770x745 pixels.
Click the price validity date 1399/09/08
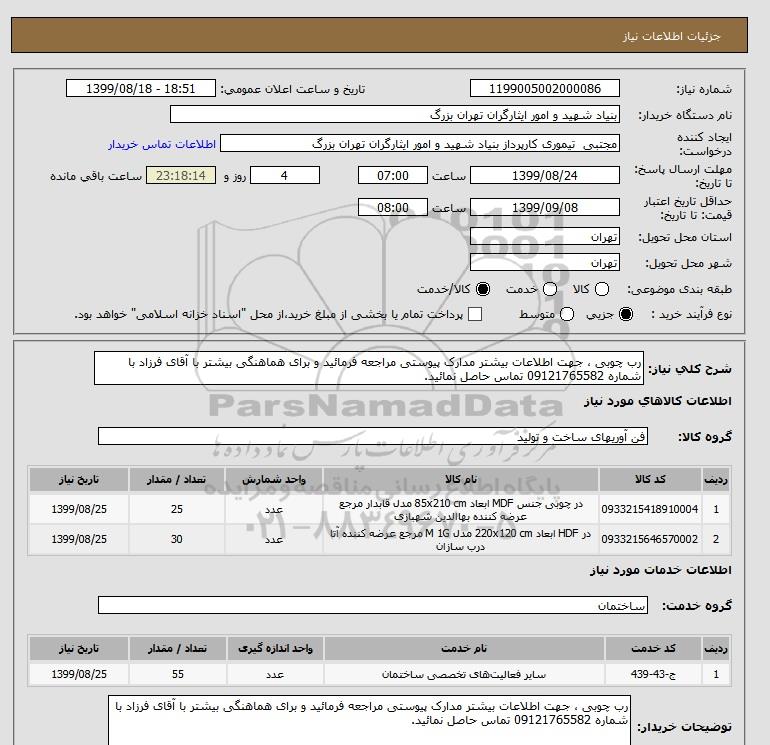coord(545,207)
